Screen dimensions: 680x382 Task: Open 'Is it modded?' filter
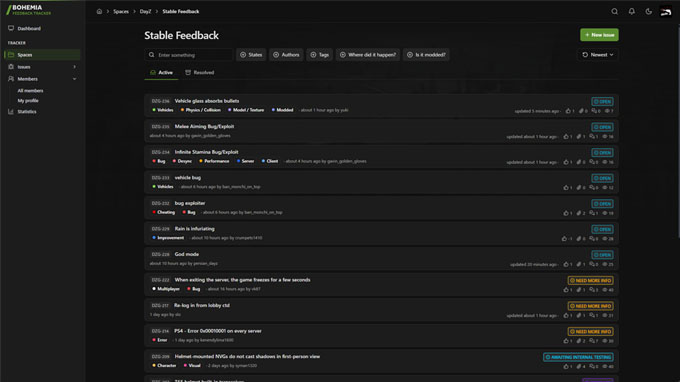coord(426,55)
